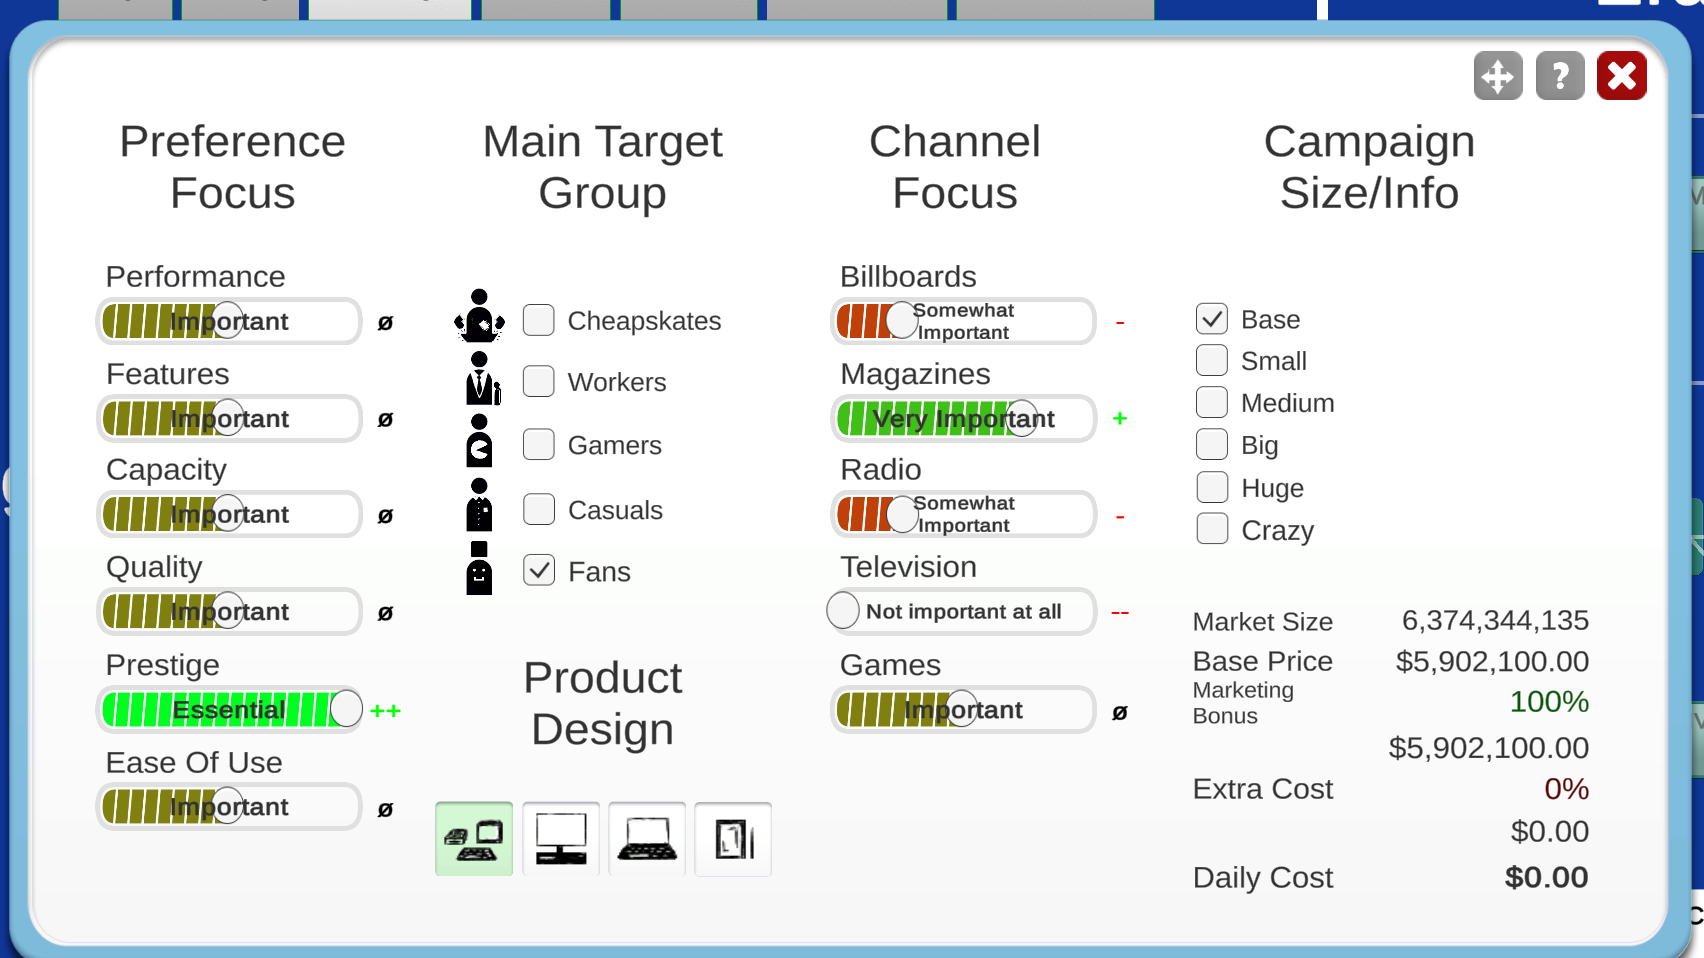The image size is (1704, 958).
Task: Click the Magazines Very Important slider
Action: [x=964, y=418]
